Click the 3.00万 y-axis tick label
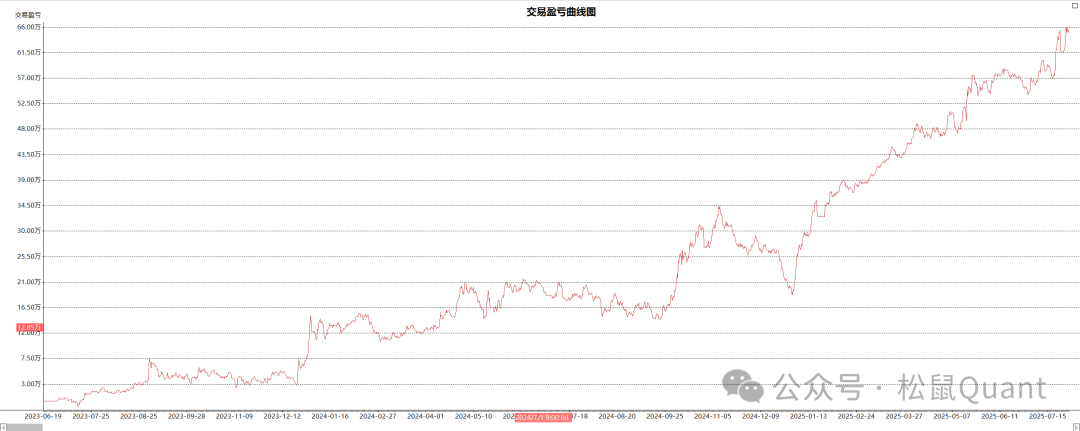This screenshot has height=431, width=1080. [x=30, y=384]
